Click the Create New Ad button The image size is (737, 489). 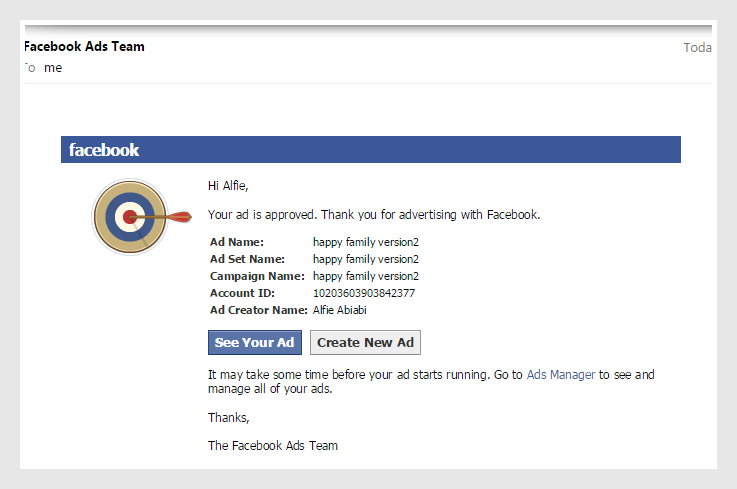[x=365, y=343]
